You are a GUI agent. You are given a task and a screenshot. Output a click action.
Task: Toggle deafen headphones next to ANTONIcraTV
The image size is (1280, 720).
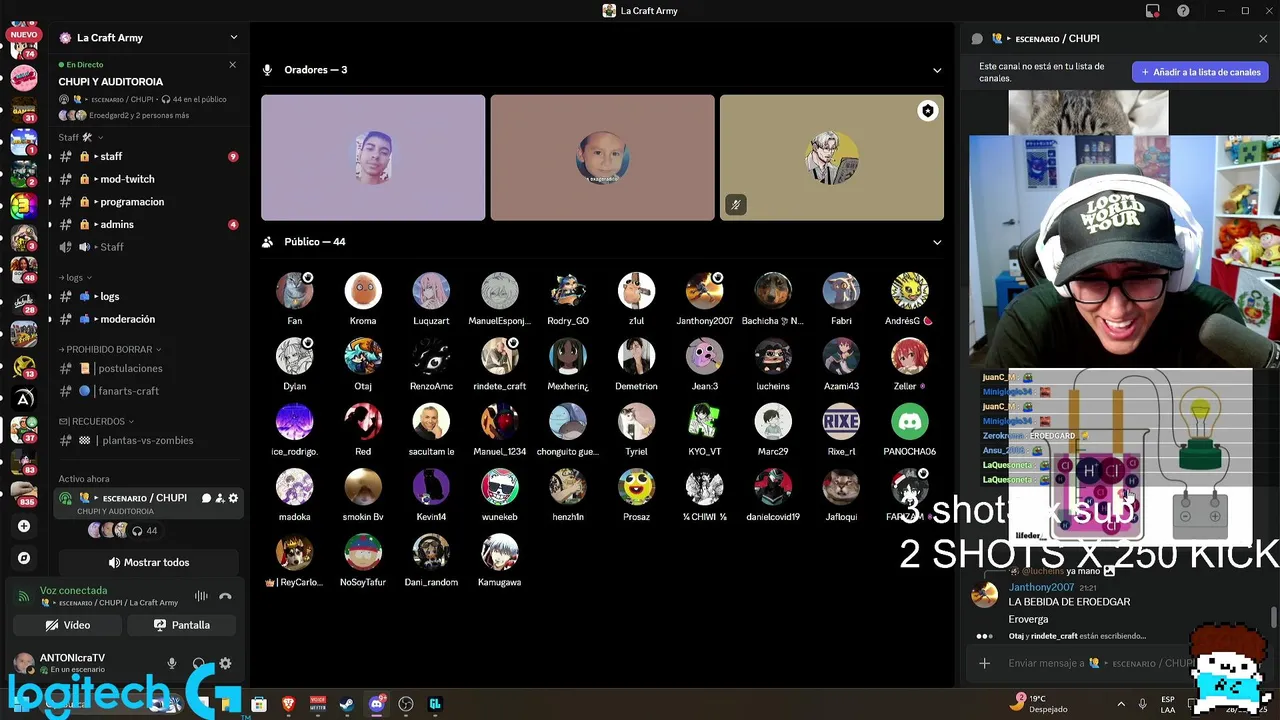coord(199,663)
